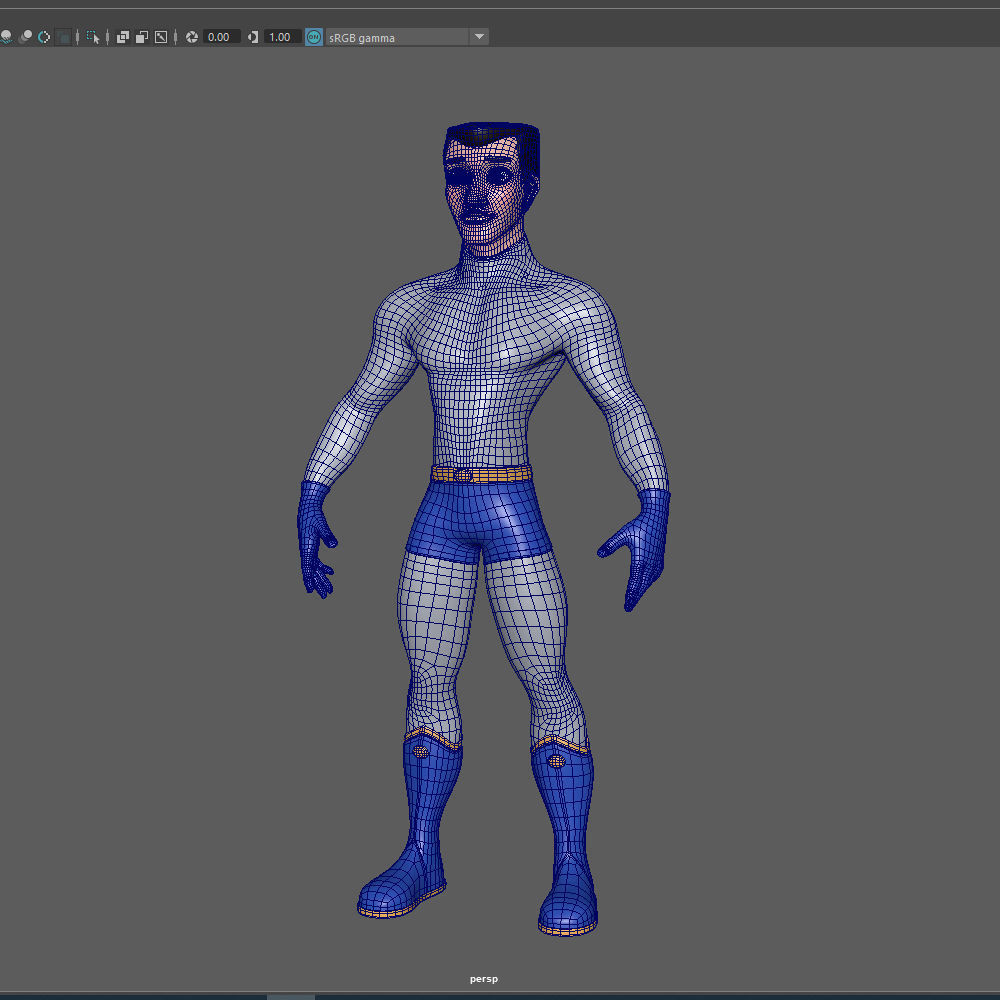1000x1000 pixels.
Task: Toggle X-ray active components icon
Action: click(x=142, y=37)
